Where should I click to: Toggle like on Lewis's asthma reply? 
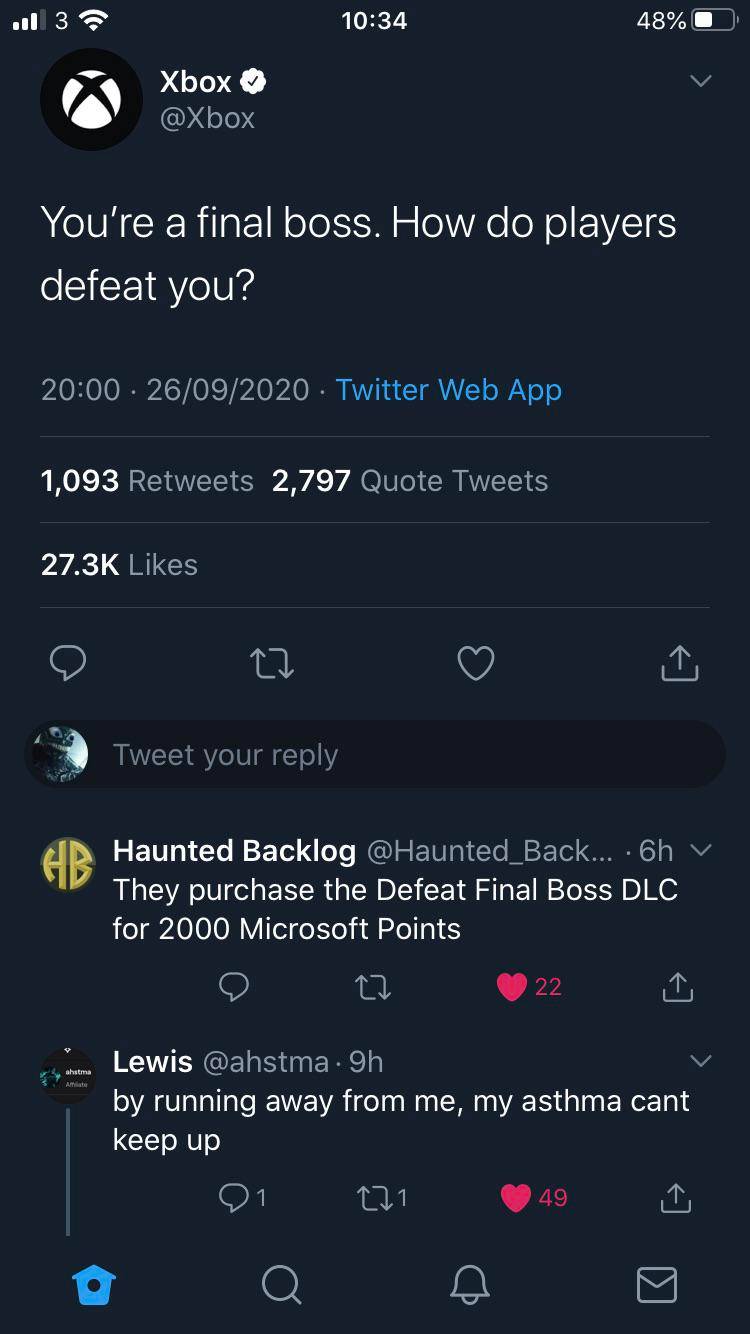516,1197
